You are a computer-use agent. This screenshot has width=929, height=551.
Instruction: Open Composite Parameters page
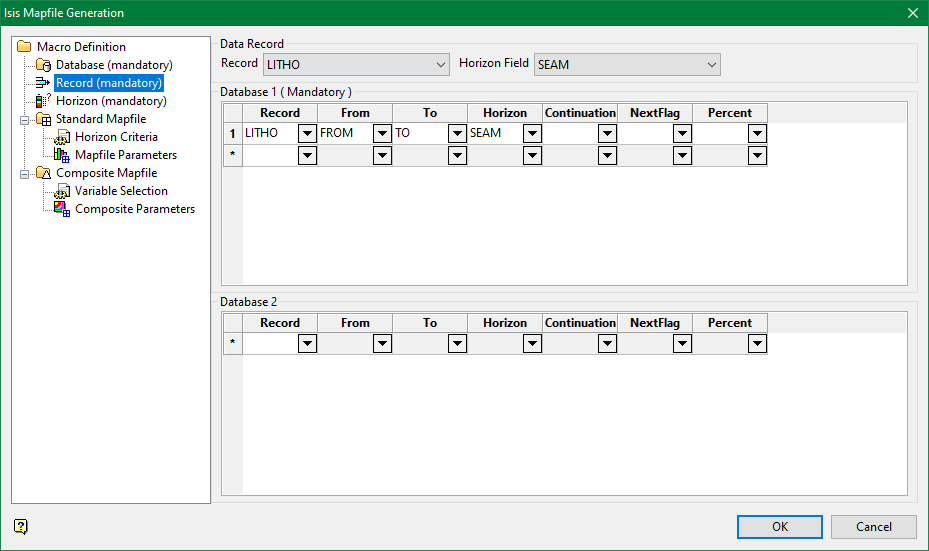click(x=134, y=209)
